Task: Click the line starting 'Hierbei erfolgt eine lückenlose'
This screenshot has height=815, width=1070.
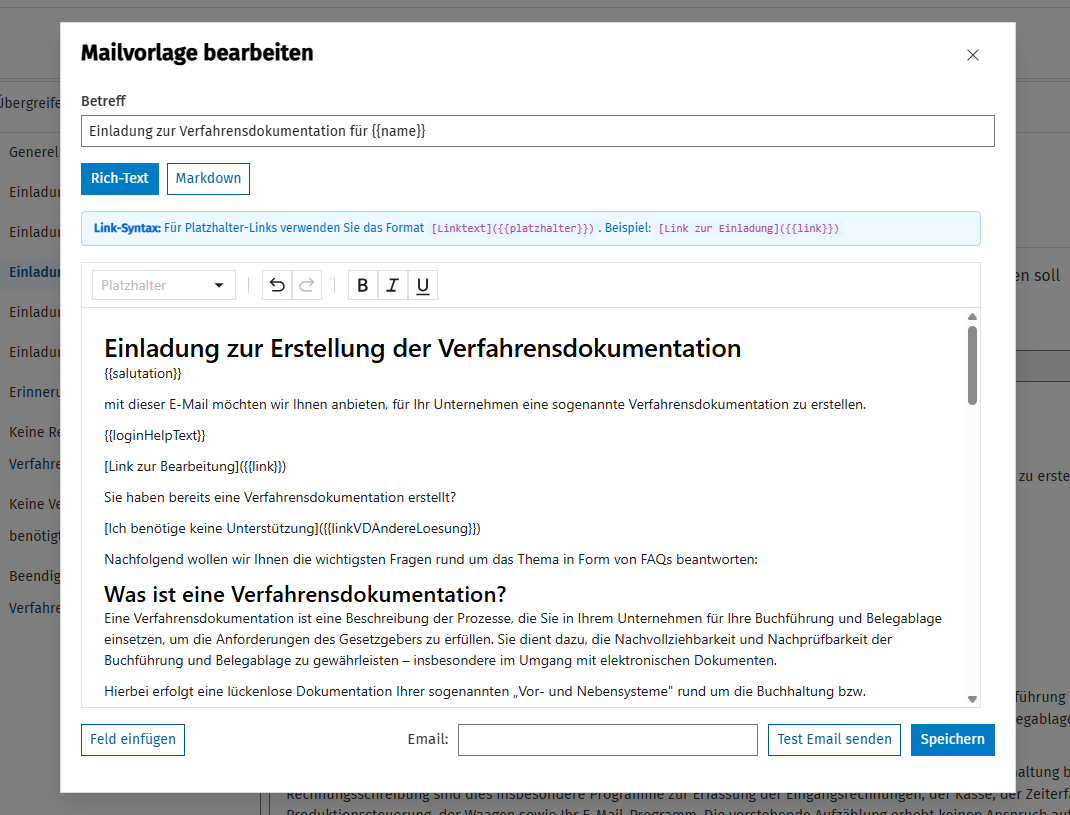Action: pos(485,691)
